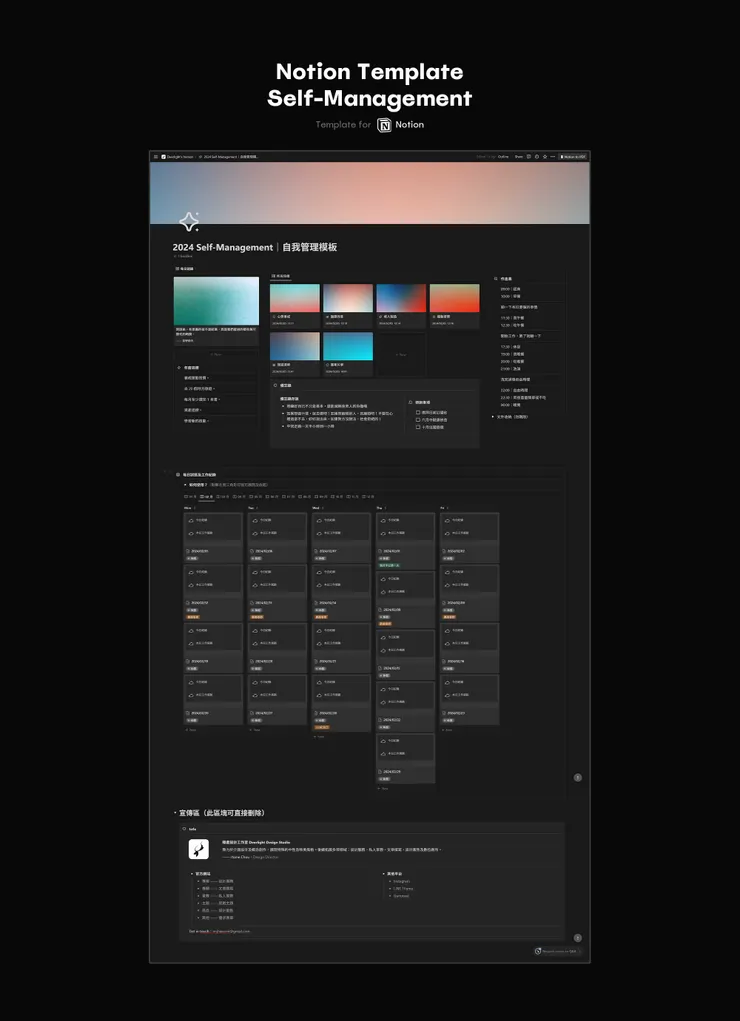740x1021 pixels.
Task: Click Outline in the top bar
Action: point(504,157)
